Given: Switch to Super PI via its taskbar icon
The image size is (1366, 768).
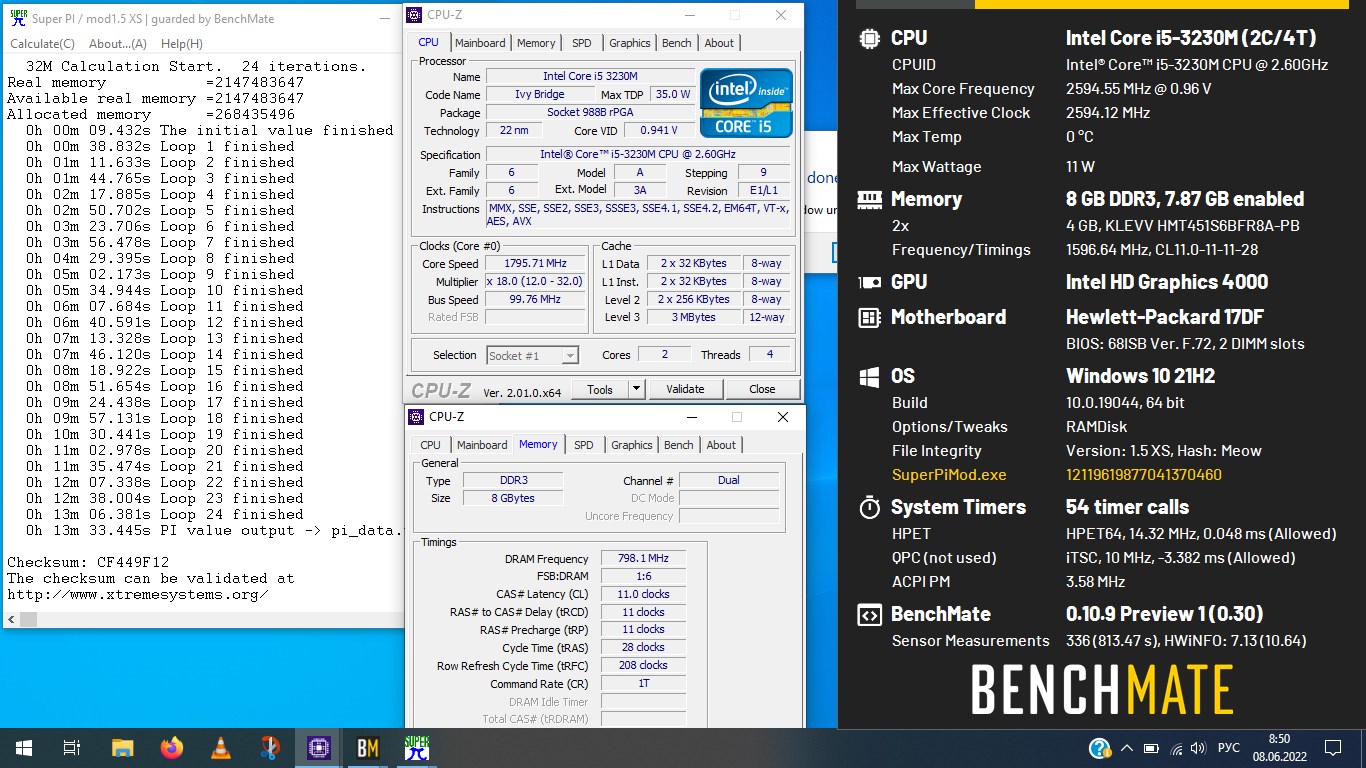Looking at the screenshot, I should coord(417,747).
